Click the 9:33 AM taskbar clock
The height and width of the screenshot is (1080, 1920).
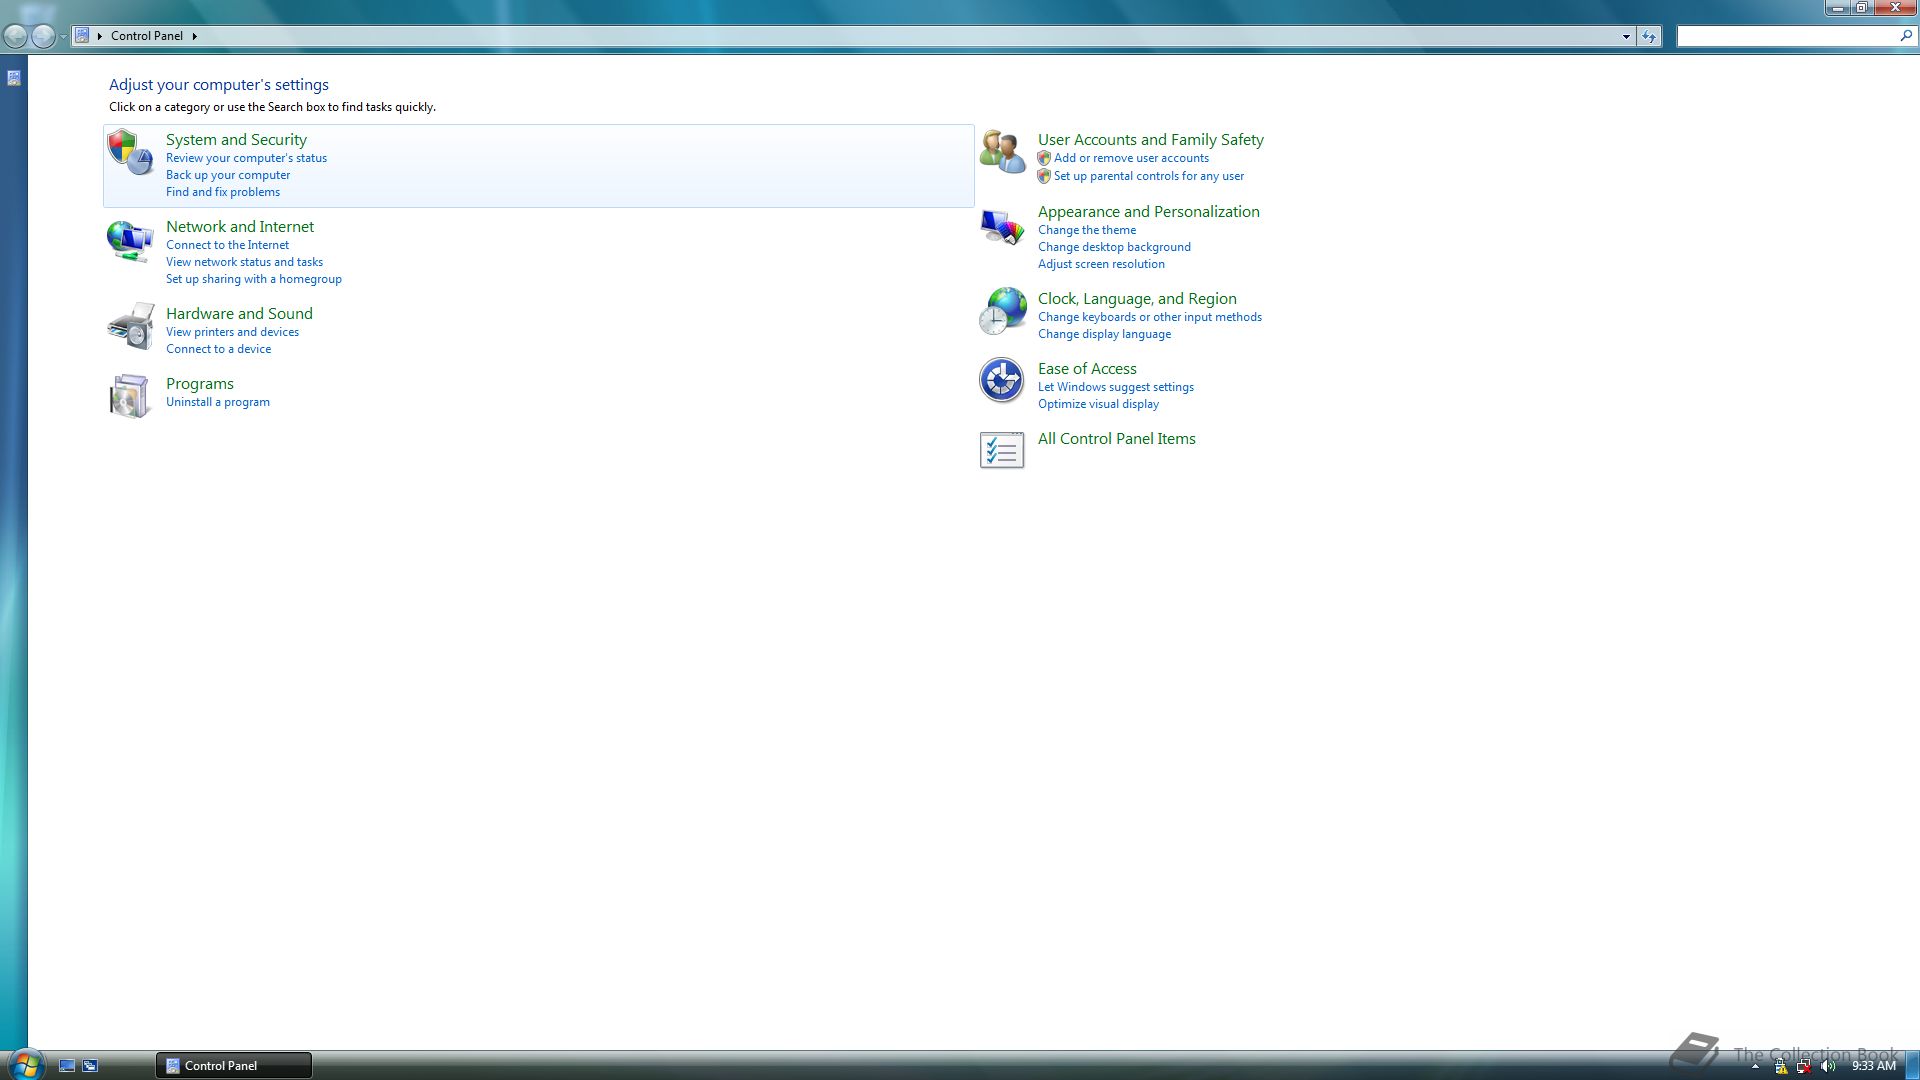coord(1874,1066)
